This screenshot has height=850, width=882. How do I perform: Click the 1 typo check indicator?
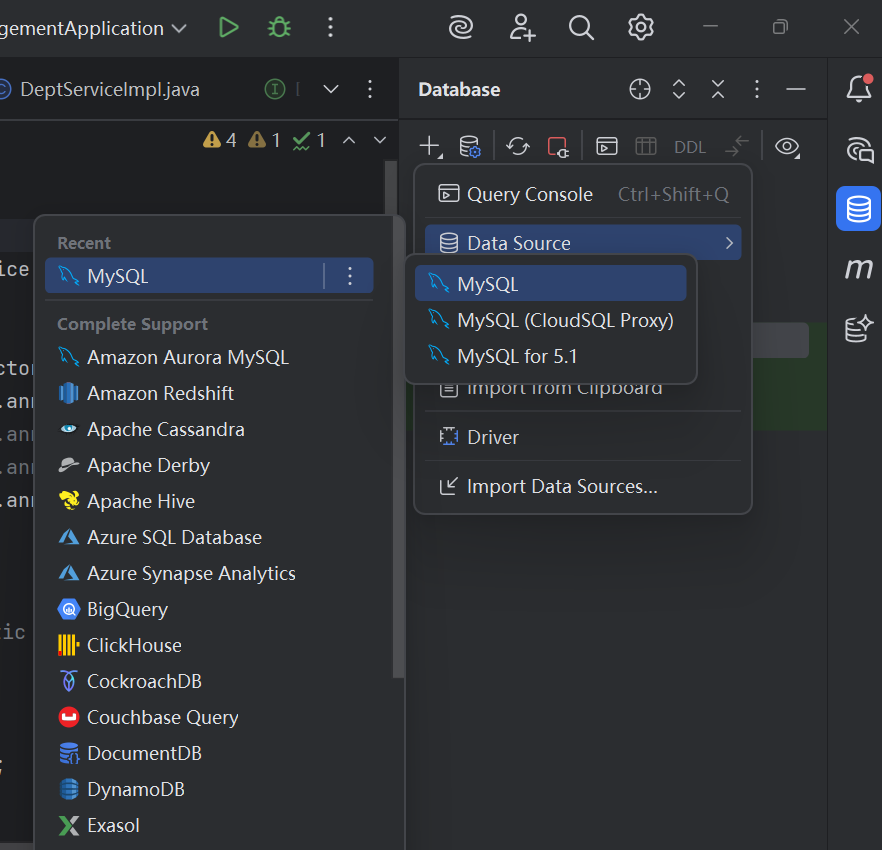[309, 140]
